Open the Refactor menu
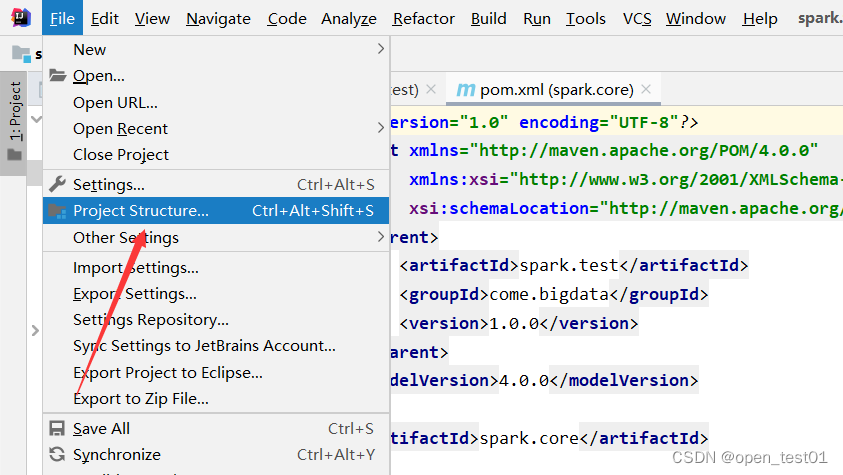This screenshot has height=475, width=843. (423, 19)
